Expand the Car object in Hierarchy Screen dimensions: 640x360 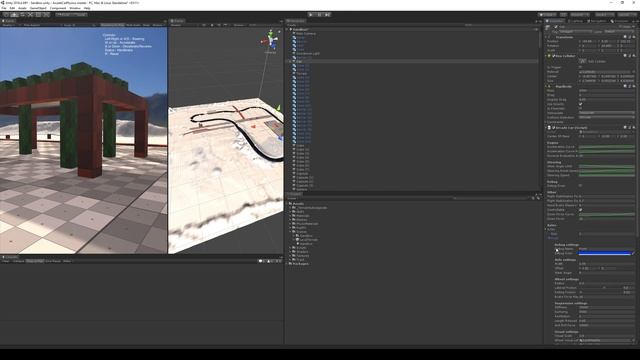coord(291,61)
